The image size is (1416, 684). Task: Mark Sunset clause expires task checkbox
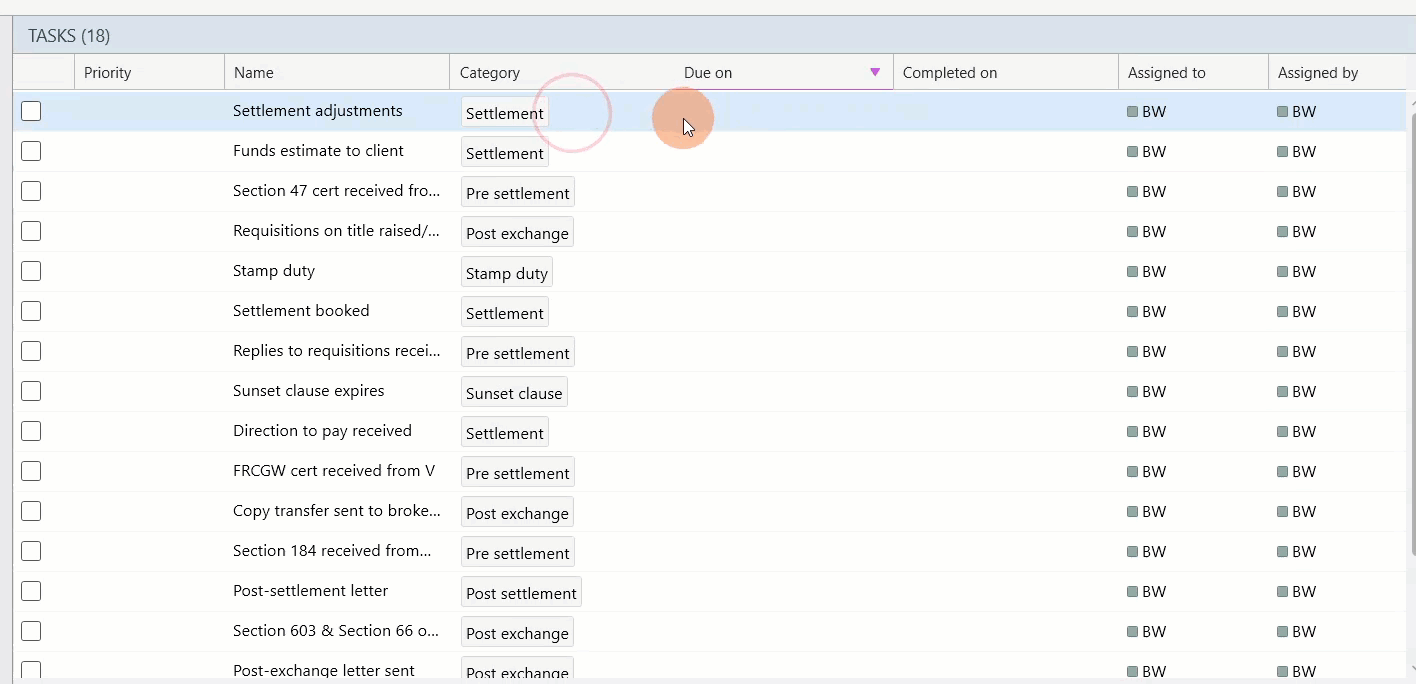[31, 391]
